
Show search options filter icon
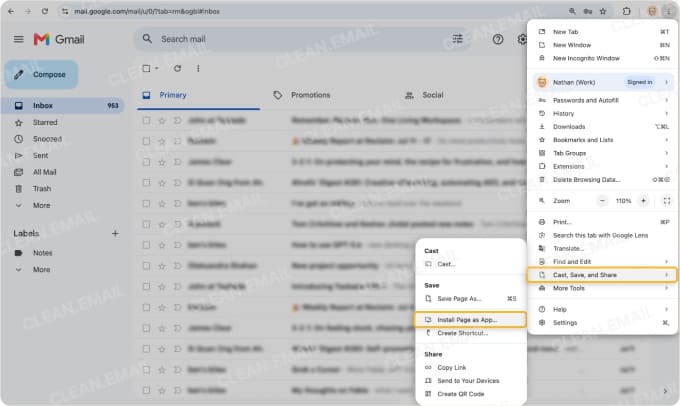click(458, 39)
